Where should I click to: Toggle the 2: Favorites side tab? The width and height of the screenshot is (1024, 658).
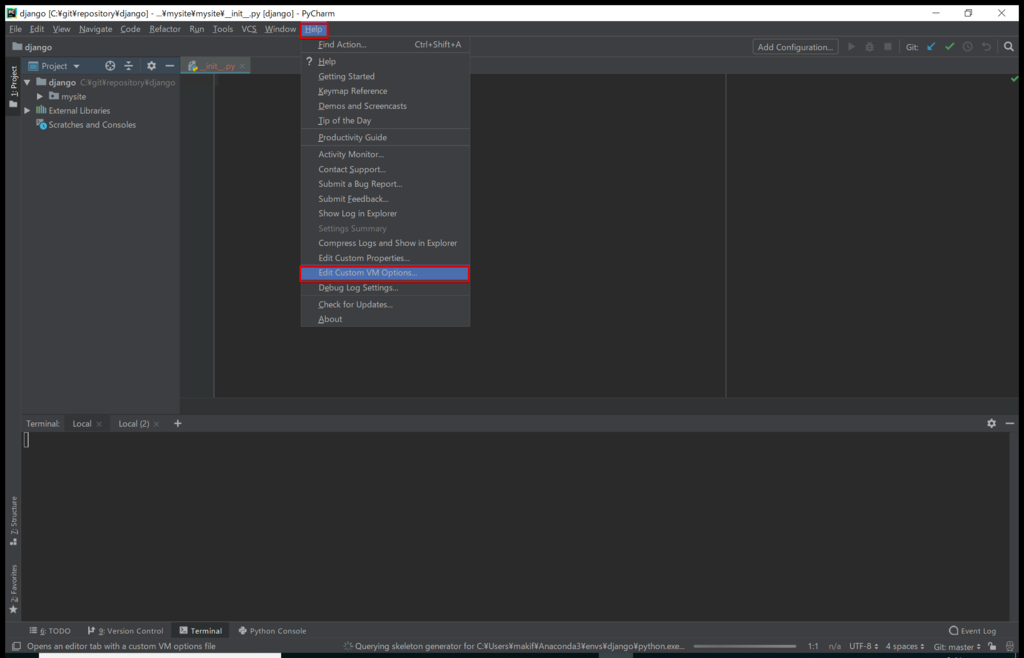click(13, 589)
